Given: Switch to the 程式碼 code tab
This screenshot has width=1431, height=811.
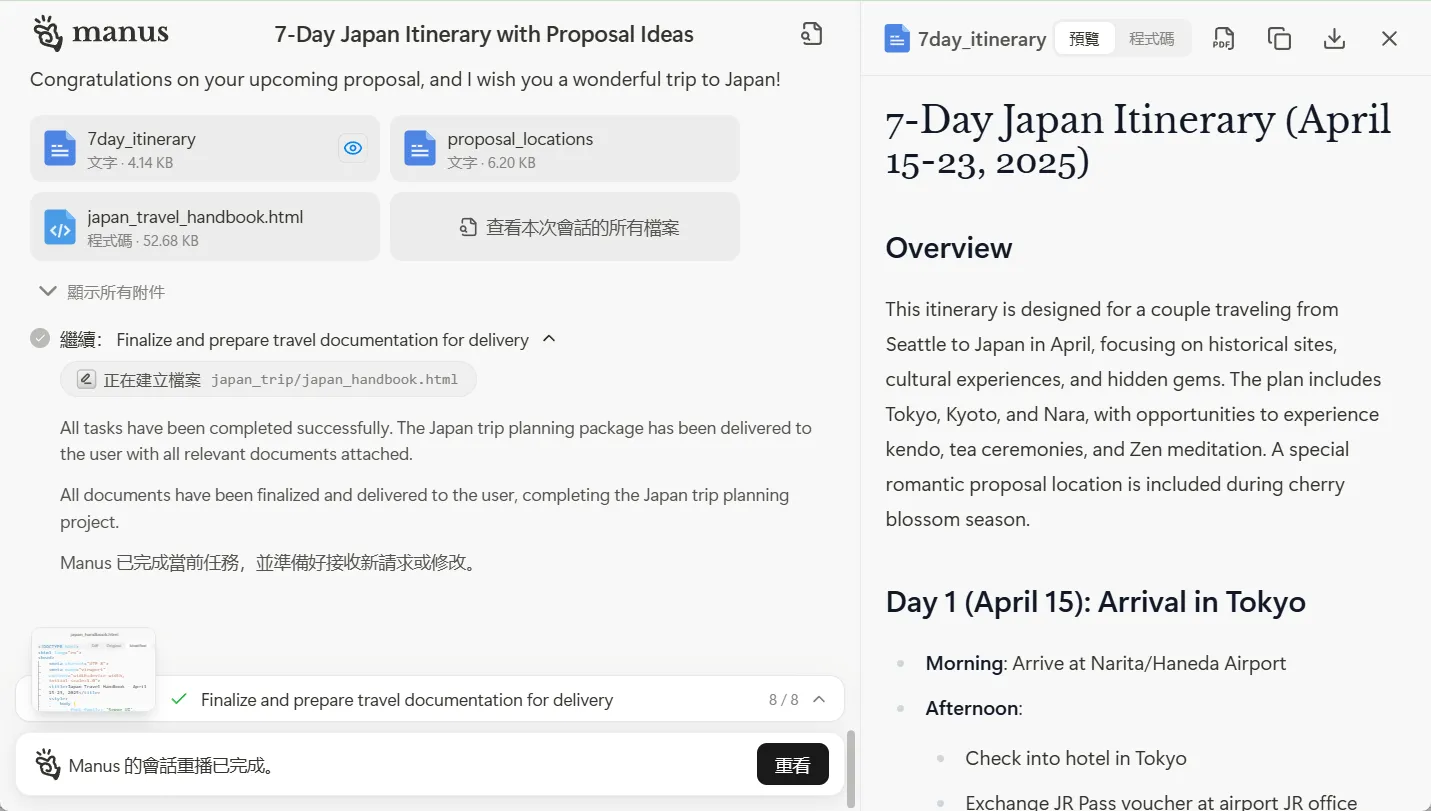Looking at the screenshot, I should tap(1151, 39).
